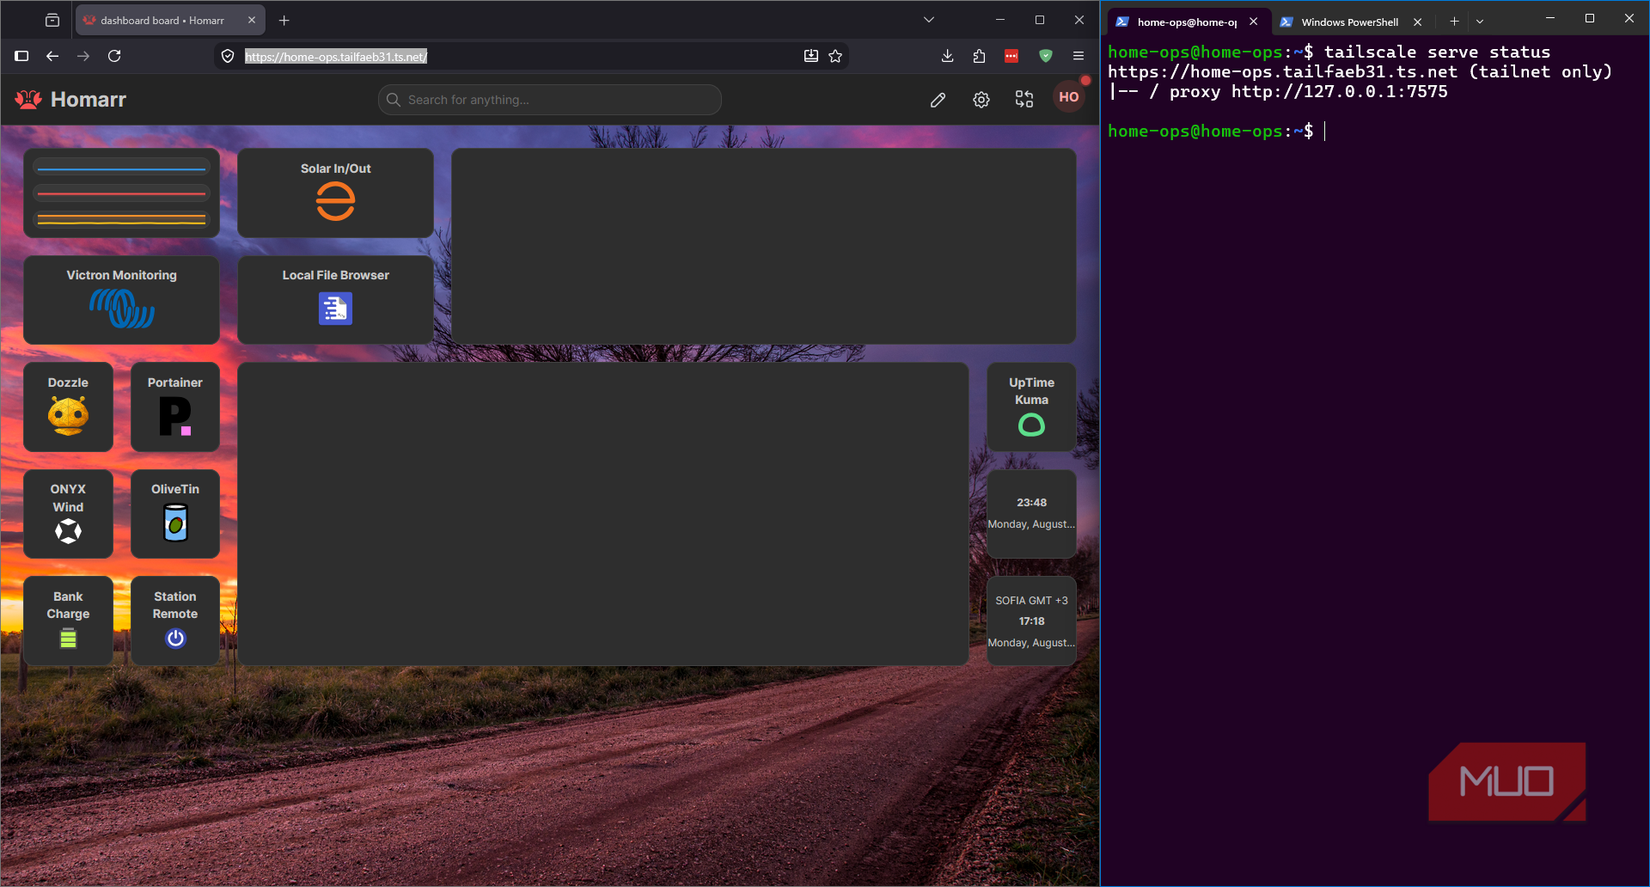Open the browser downloads icon
1650x887 pixels.
947,56
